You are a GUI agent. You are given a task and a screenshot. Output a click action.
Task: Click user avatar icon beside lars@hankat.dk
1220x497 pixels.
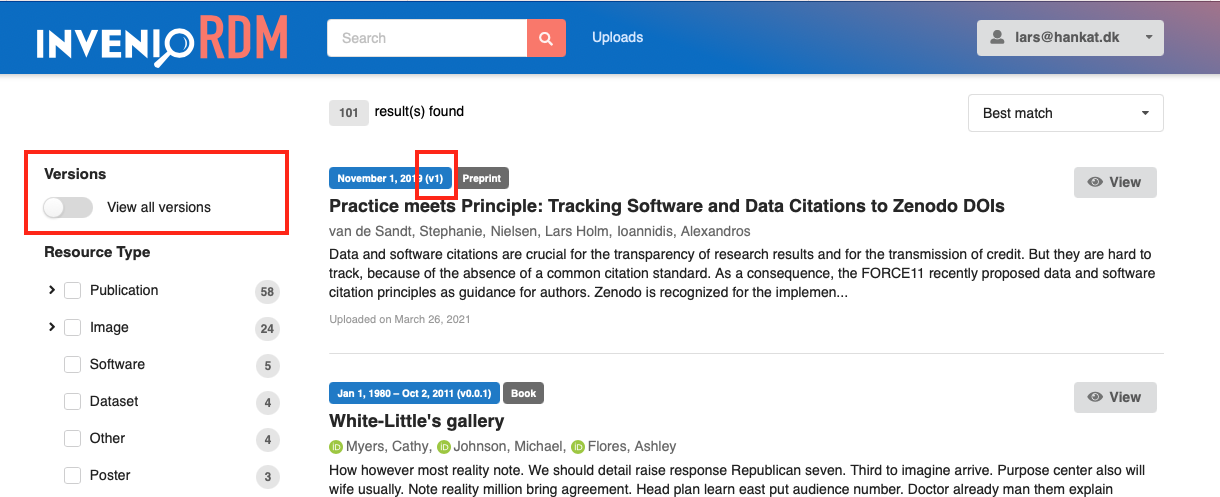997,38
